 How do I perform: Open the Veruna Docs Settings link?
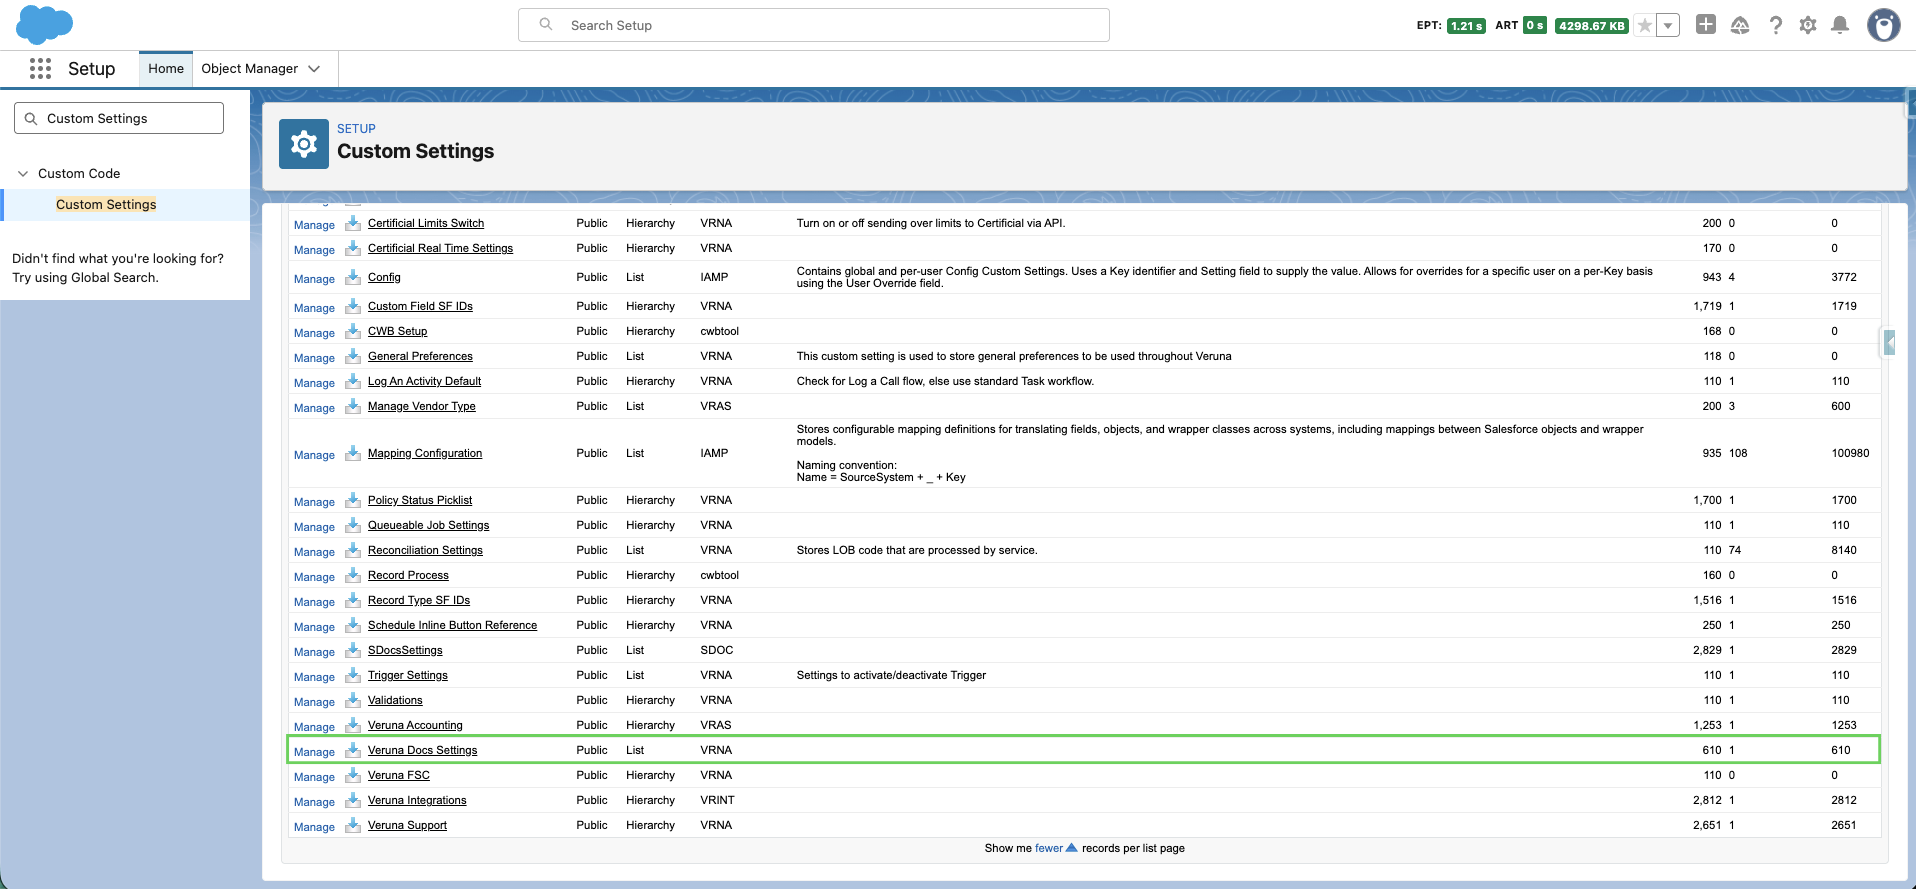[x=422, y=750]
